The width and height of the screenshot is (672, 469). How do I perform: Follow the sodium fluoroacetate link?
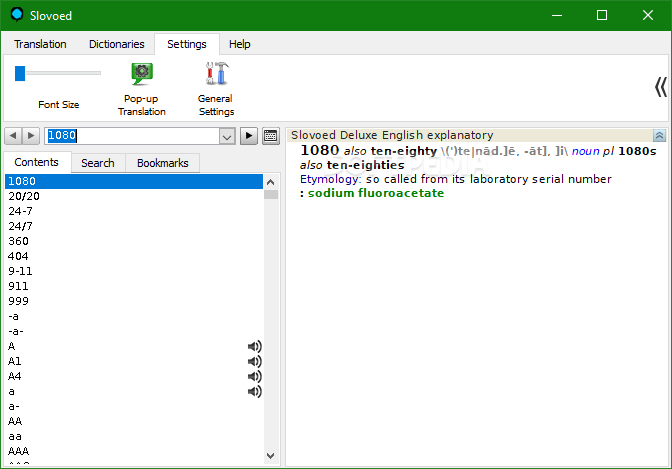coord(376,193)
